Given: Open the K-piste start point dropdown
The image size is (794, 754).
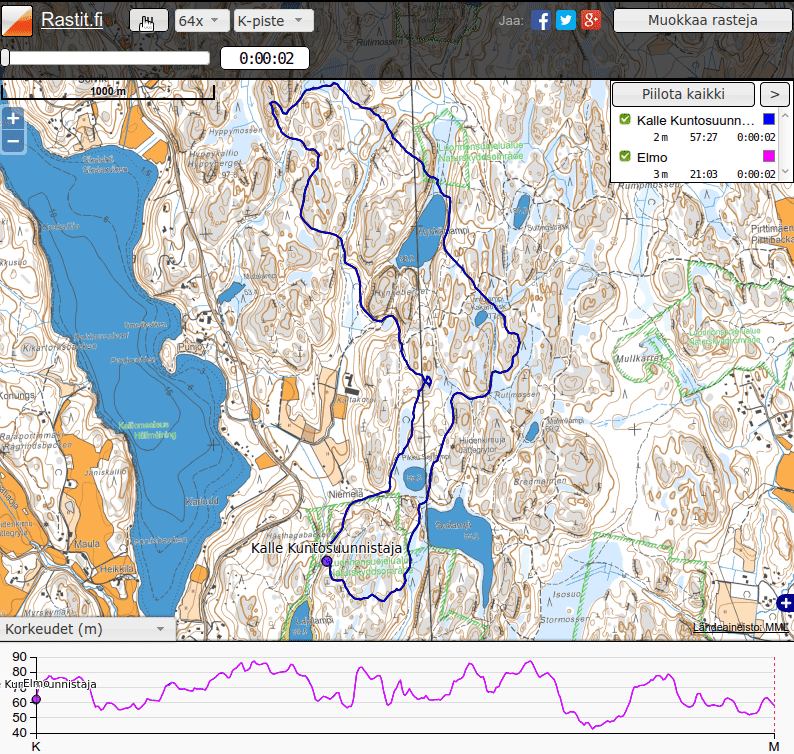Looking at the screenshot, I should pos(273,21).
